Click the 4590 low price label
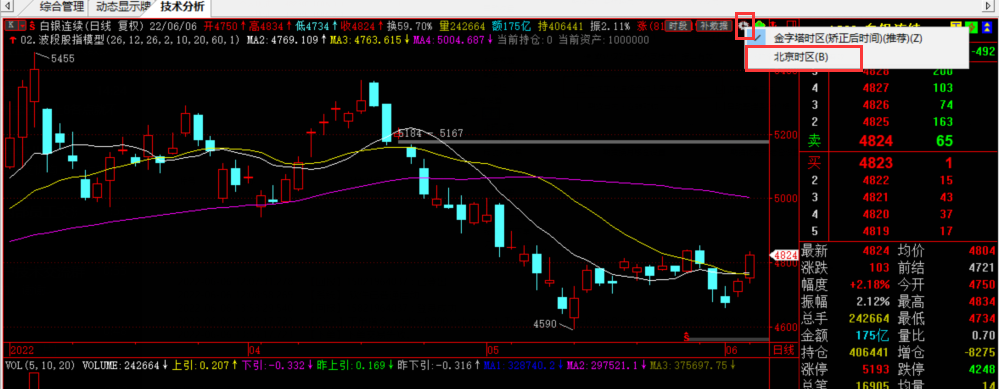This screenshot has width=999, height=389. (545, 325)
